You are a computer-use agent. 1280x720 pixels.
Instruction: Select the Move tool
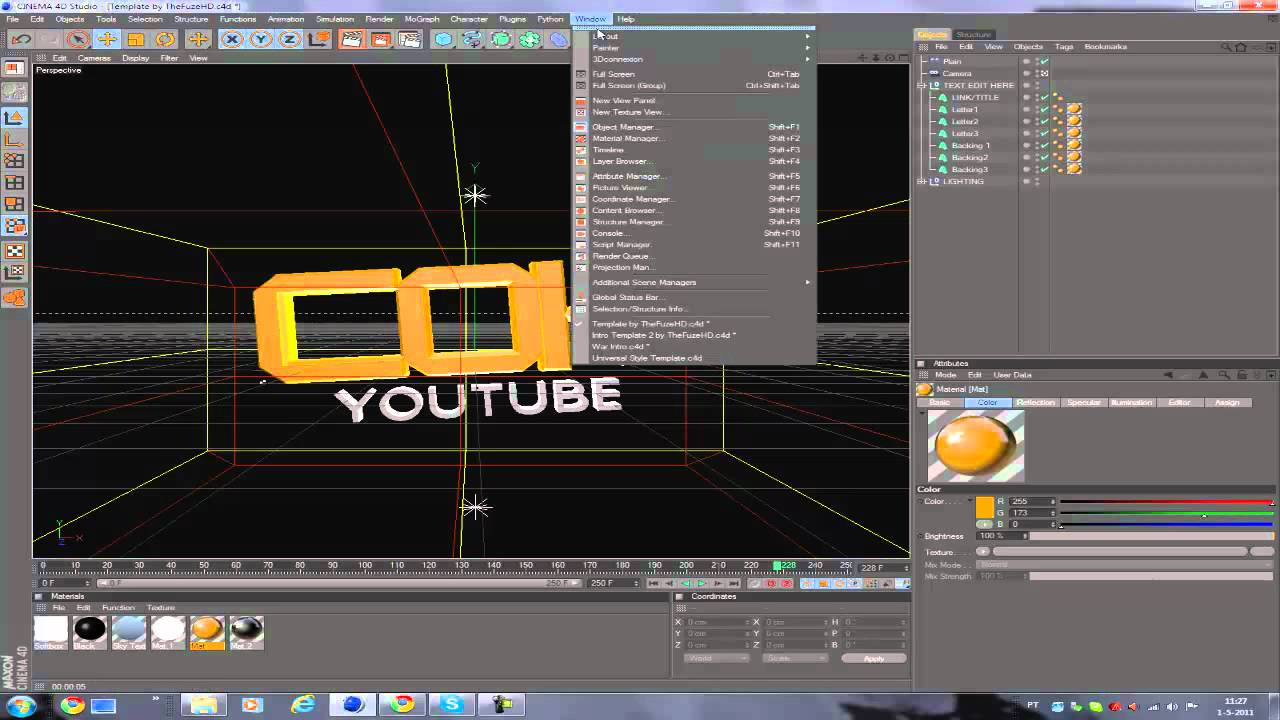pyautogui.click(x=106, y=40)
